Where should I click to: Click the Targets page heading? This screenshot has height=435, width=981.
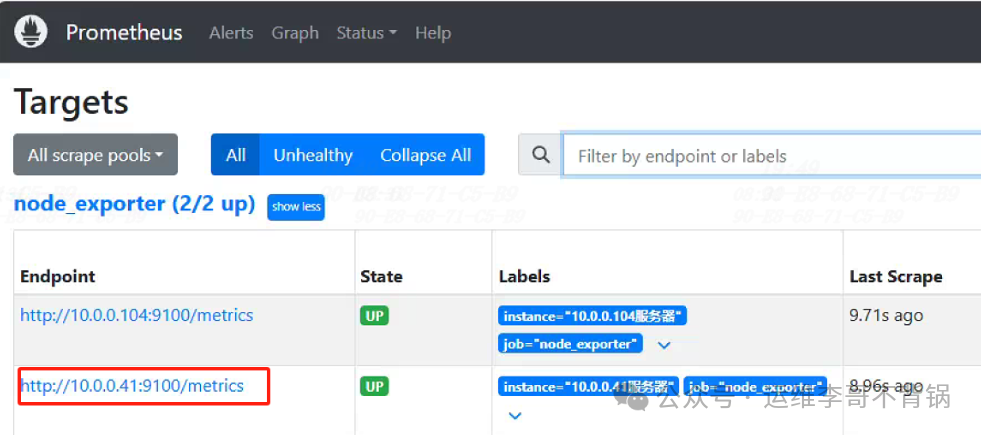[x=71, y=101]
